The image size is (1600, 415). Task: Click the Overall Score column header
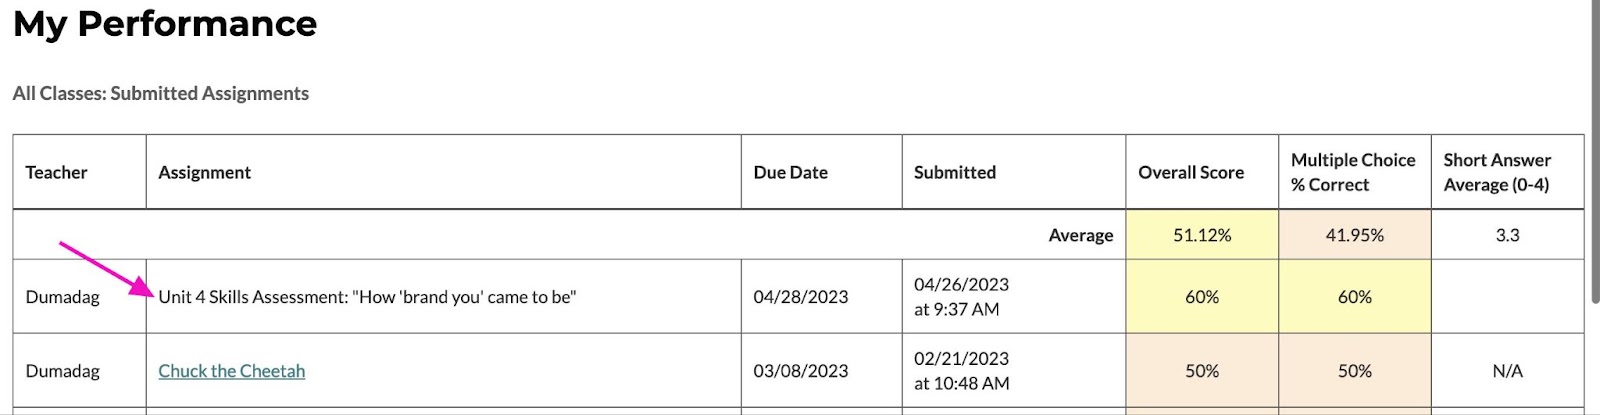pos(1190,172)
